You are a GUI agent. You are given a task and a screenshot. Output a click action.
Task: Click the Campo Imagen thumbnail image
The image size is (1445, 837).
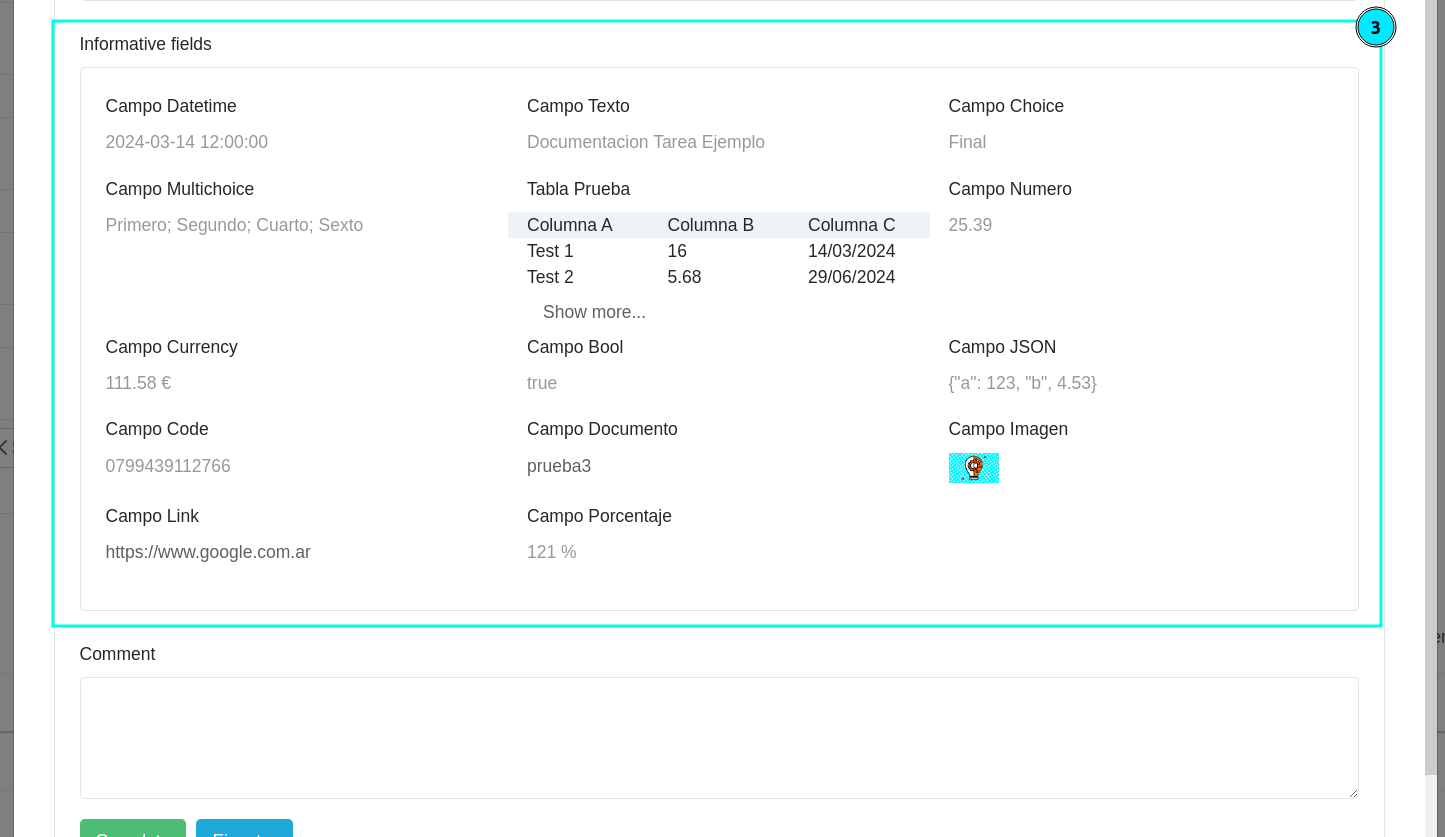973,468
